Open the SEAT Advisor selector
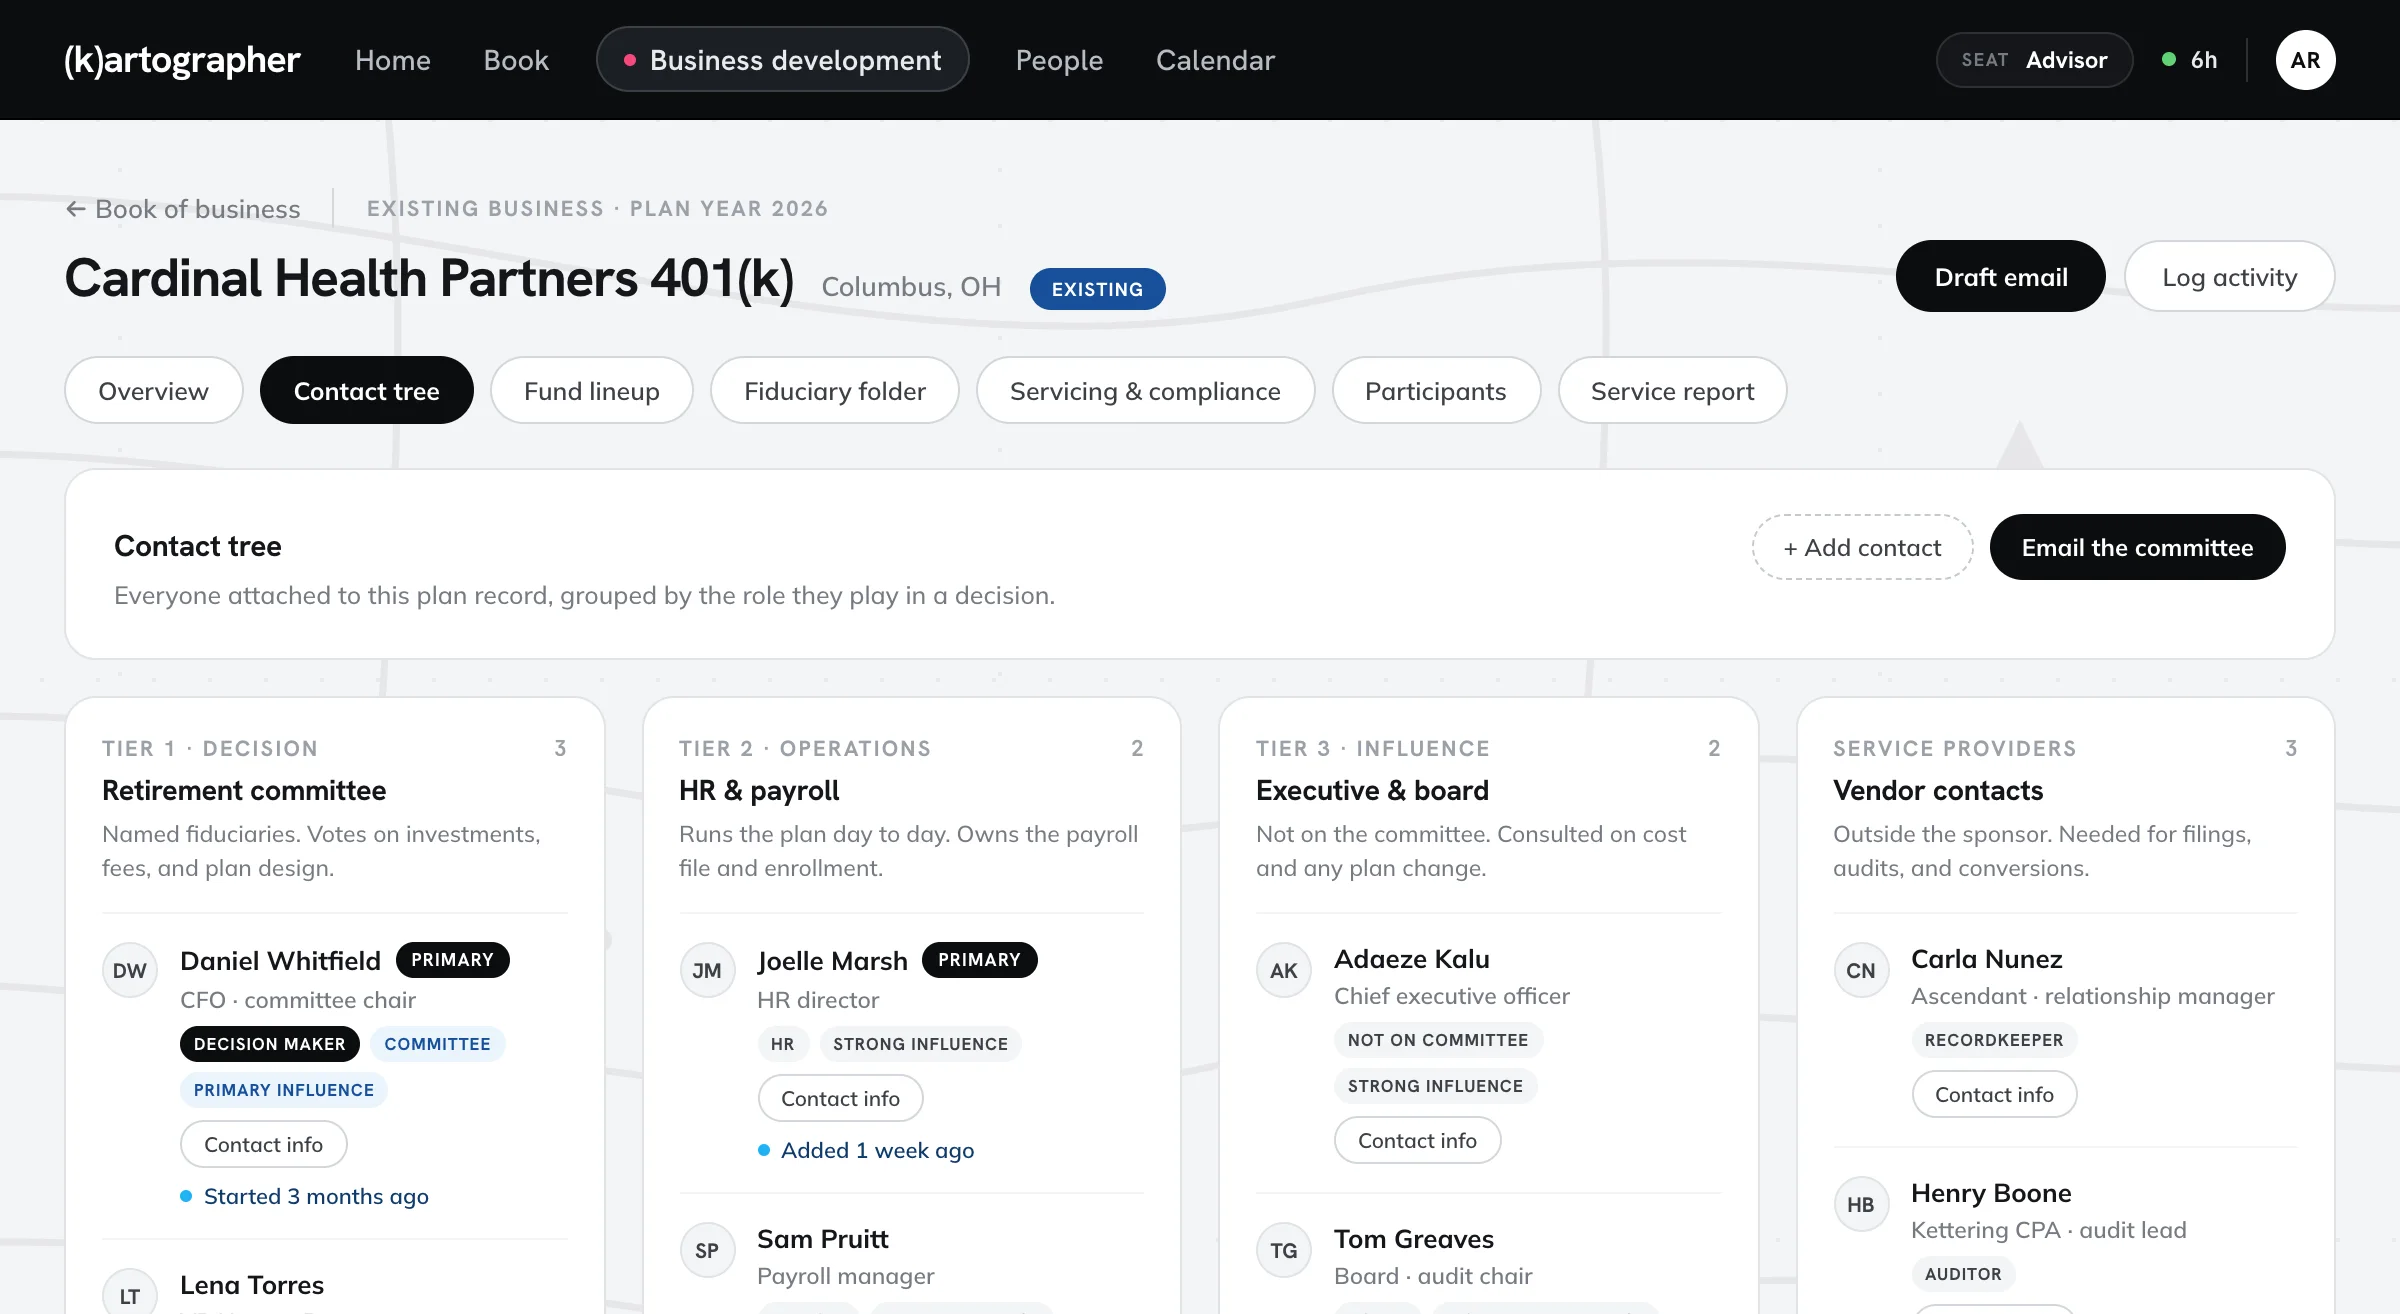Image resolution: width=2400 pixels, height=1314 pixels. pyautogui.click(x=2034, y=60)
